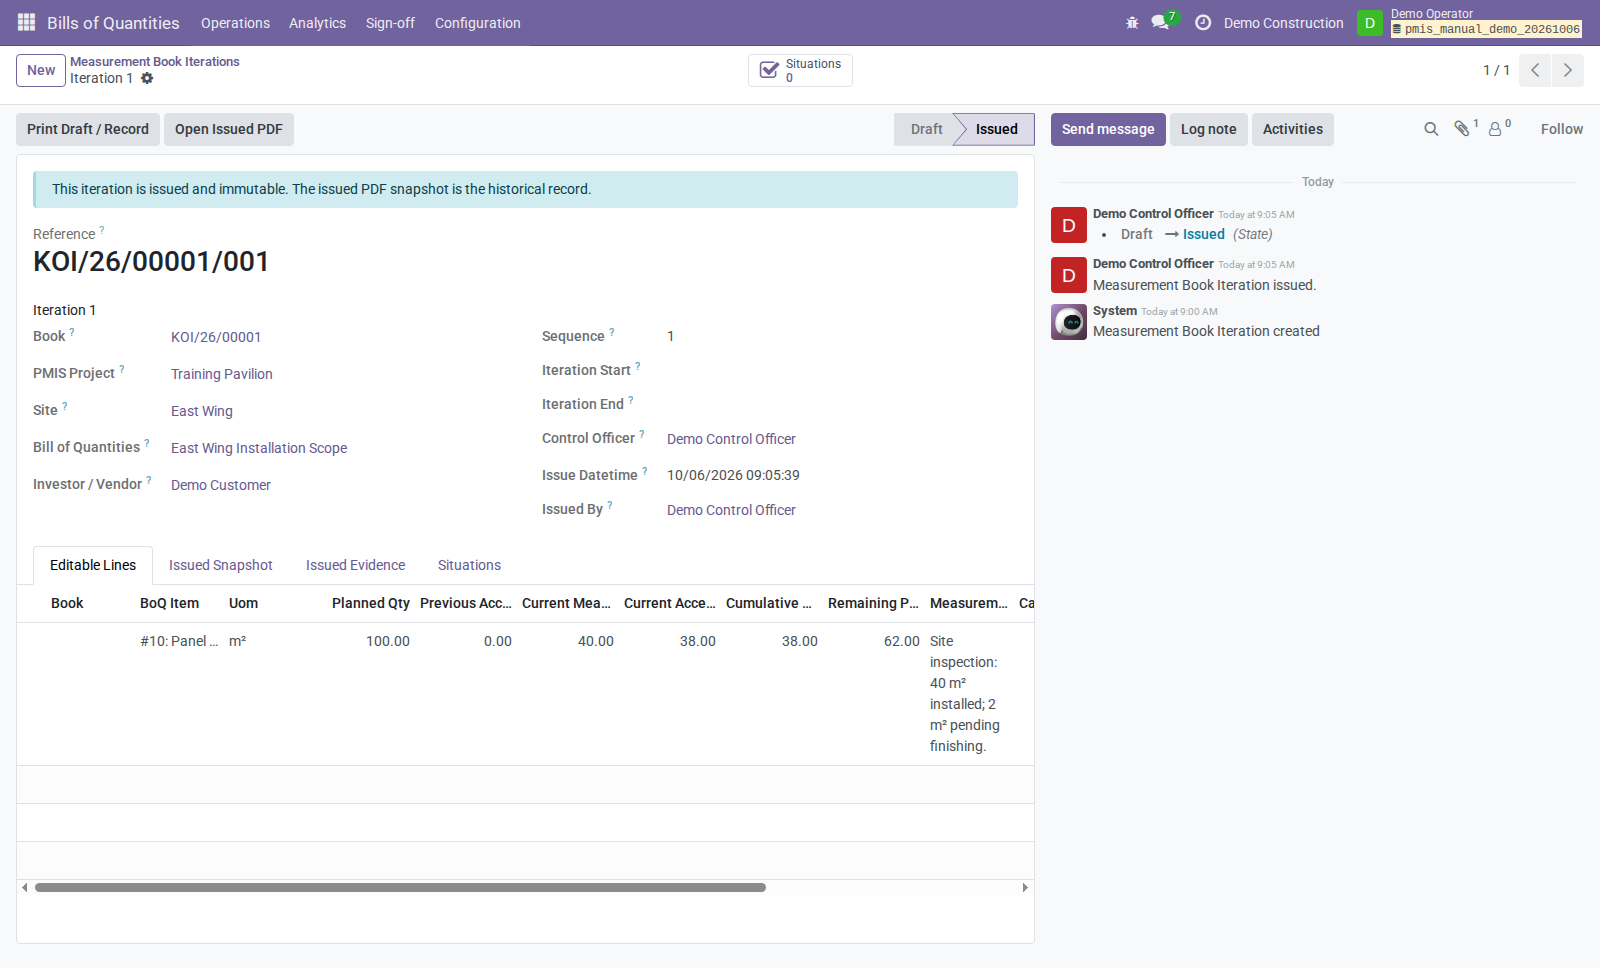The height and width of the screenshot is (968, 1600).
Task: Open Analytics menu
Action: point(317,23)
